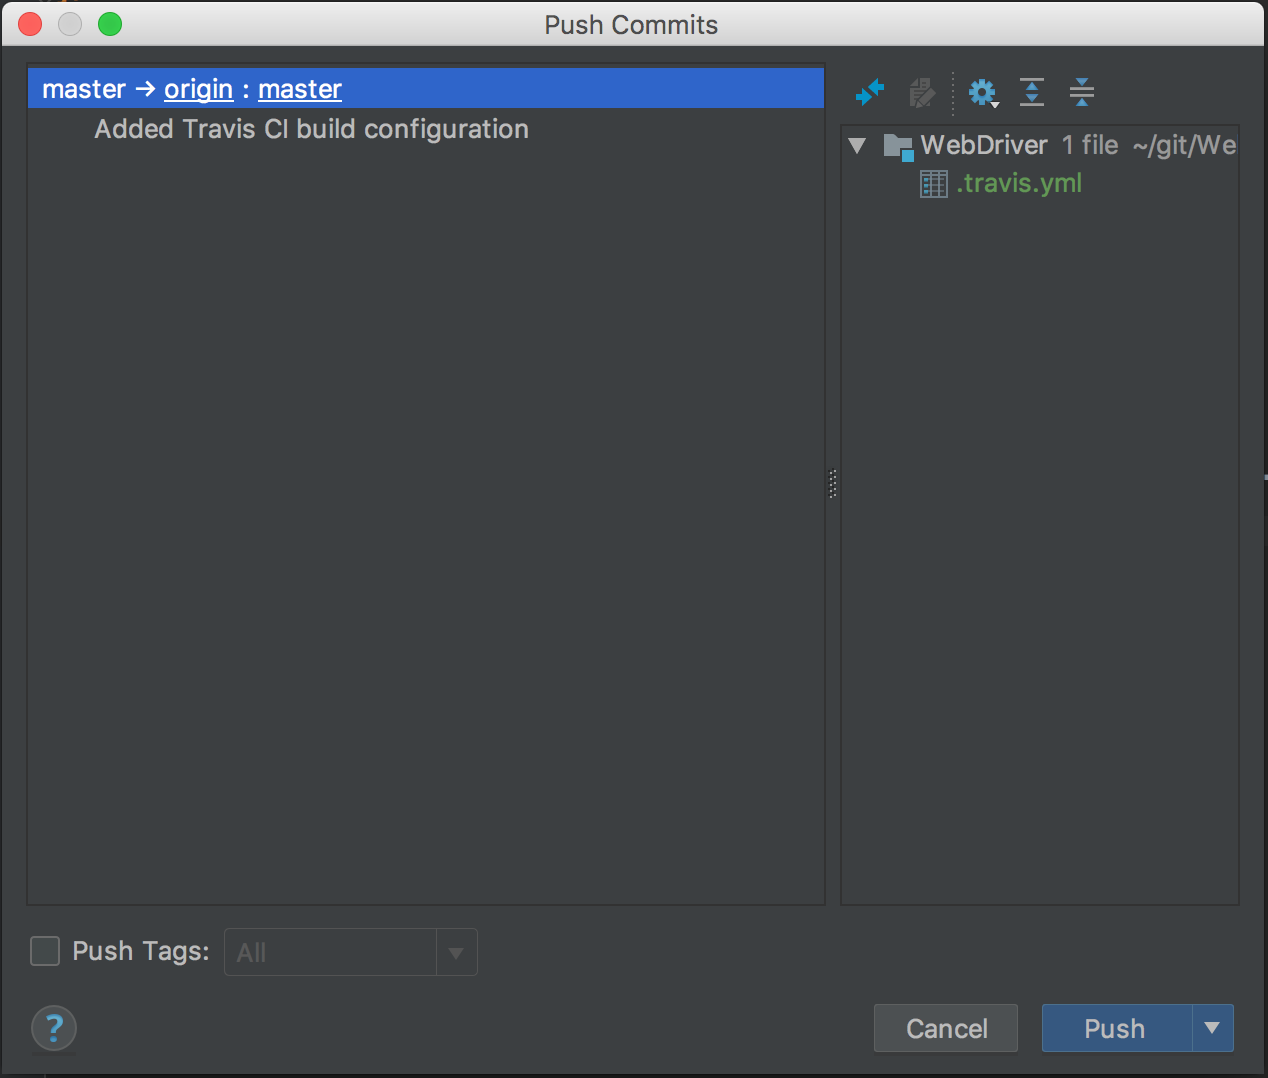The width and height of the screenshot is (1268, 1078).
Task: Enable the Push Tags checkbox
Action: coord(45,951)
